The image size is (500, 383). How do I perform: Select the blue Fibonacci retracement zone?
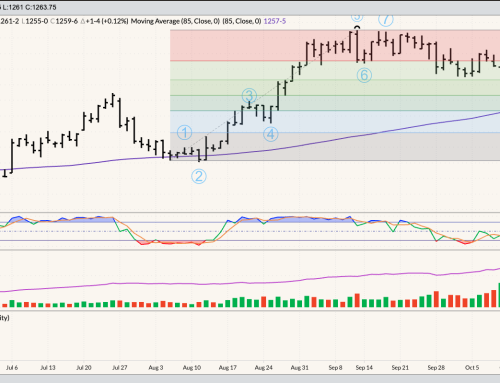click(335, 122)
